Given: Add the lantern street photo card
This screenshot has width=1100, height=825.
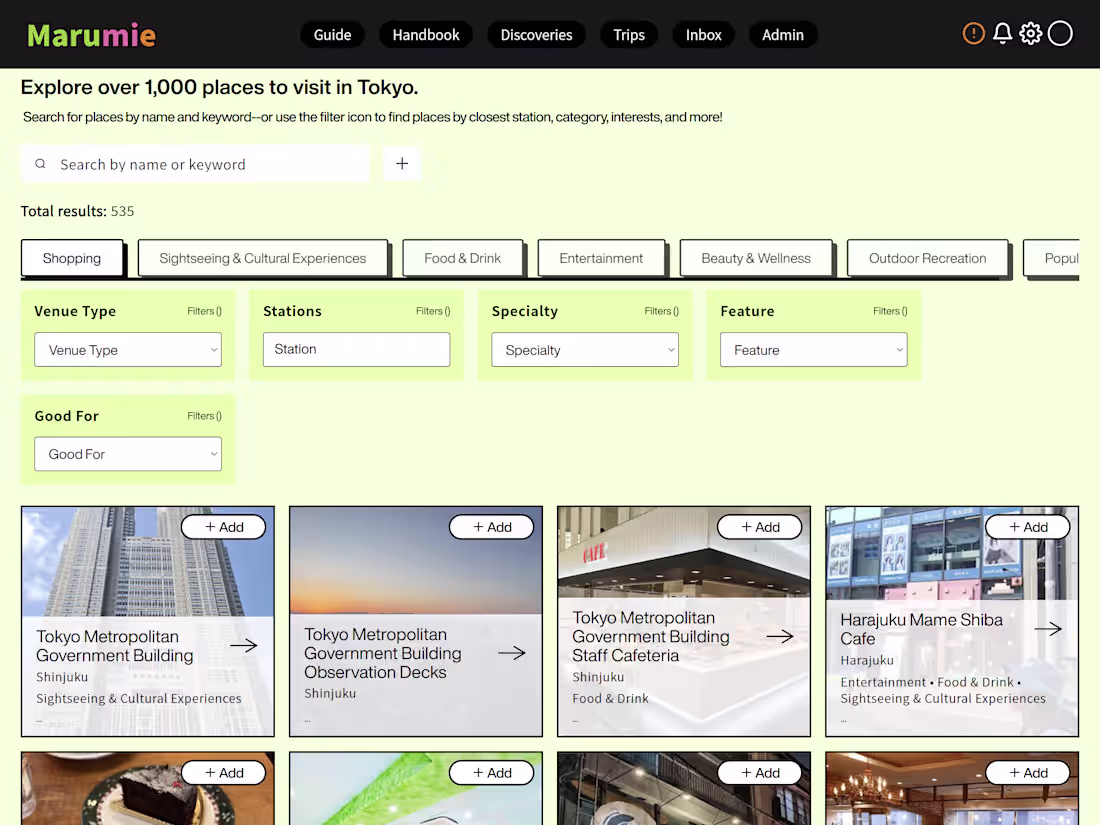Looking at the screenshot, I should 760,772.
